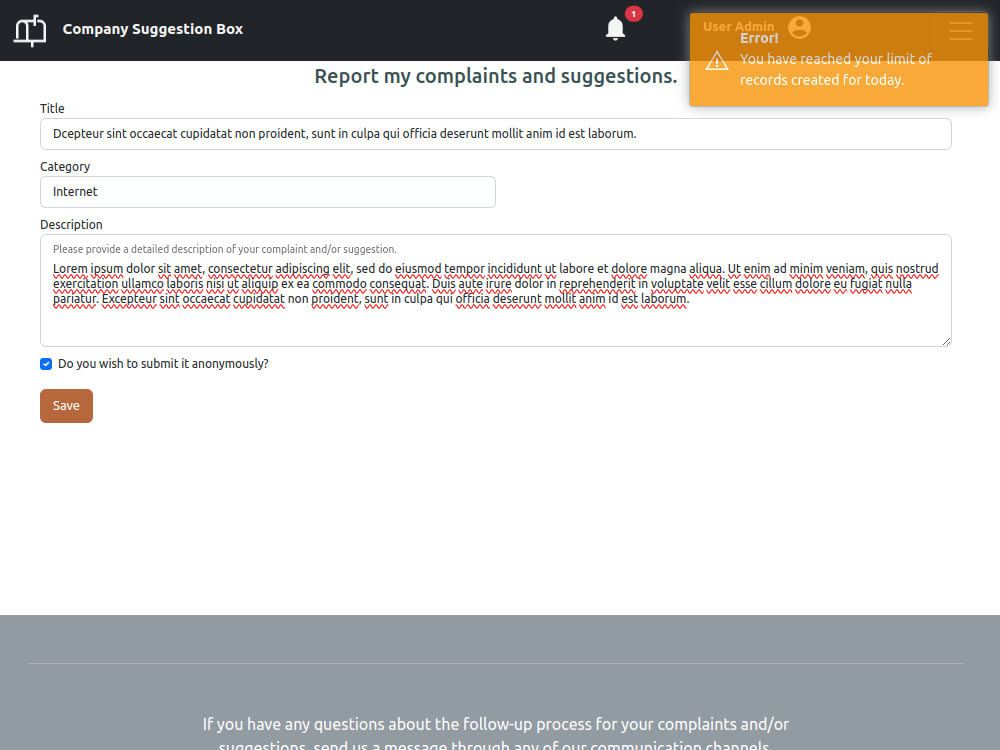Image resolution: width=1000 pixels, height=750 pixels.
Task: Click inside the Description textarea
Action: tap(496, 291)
